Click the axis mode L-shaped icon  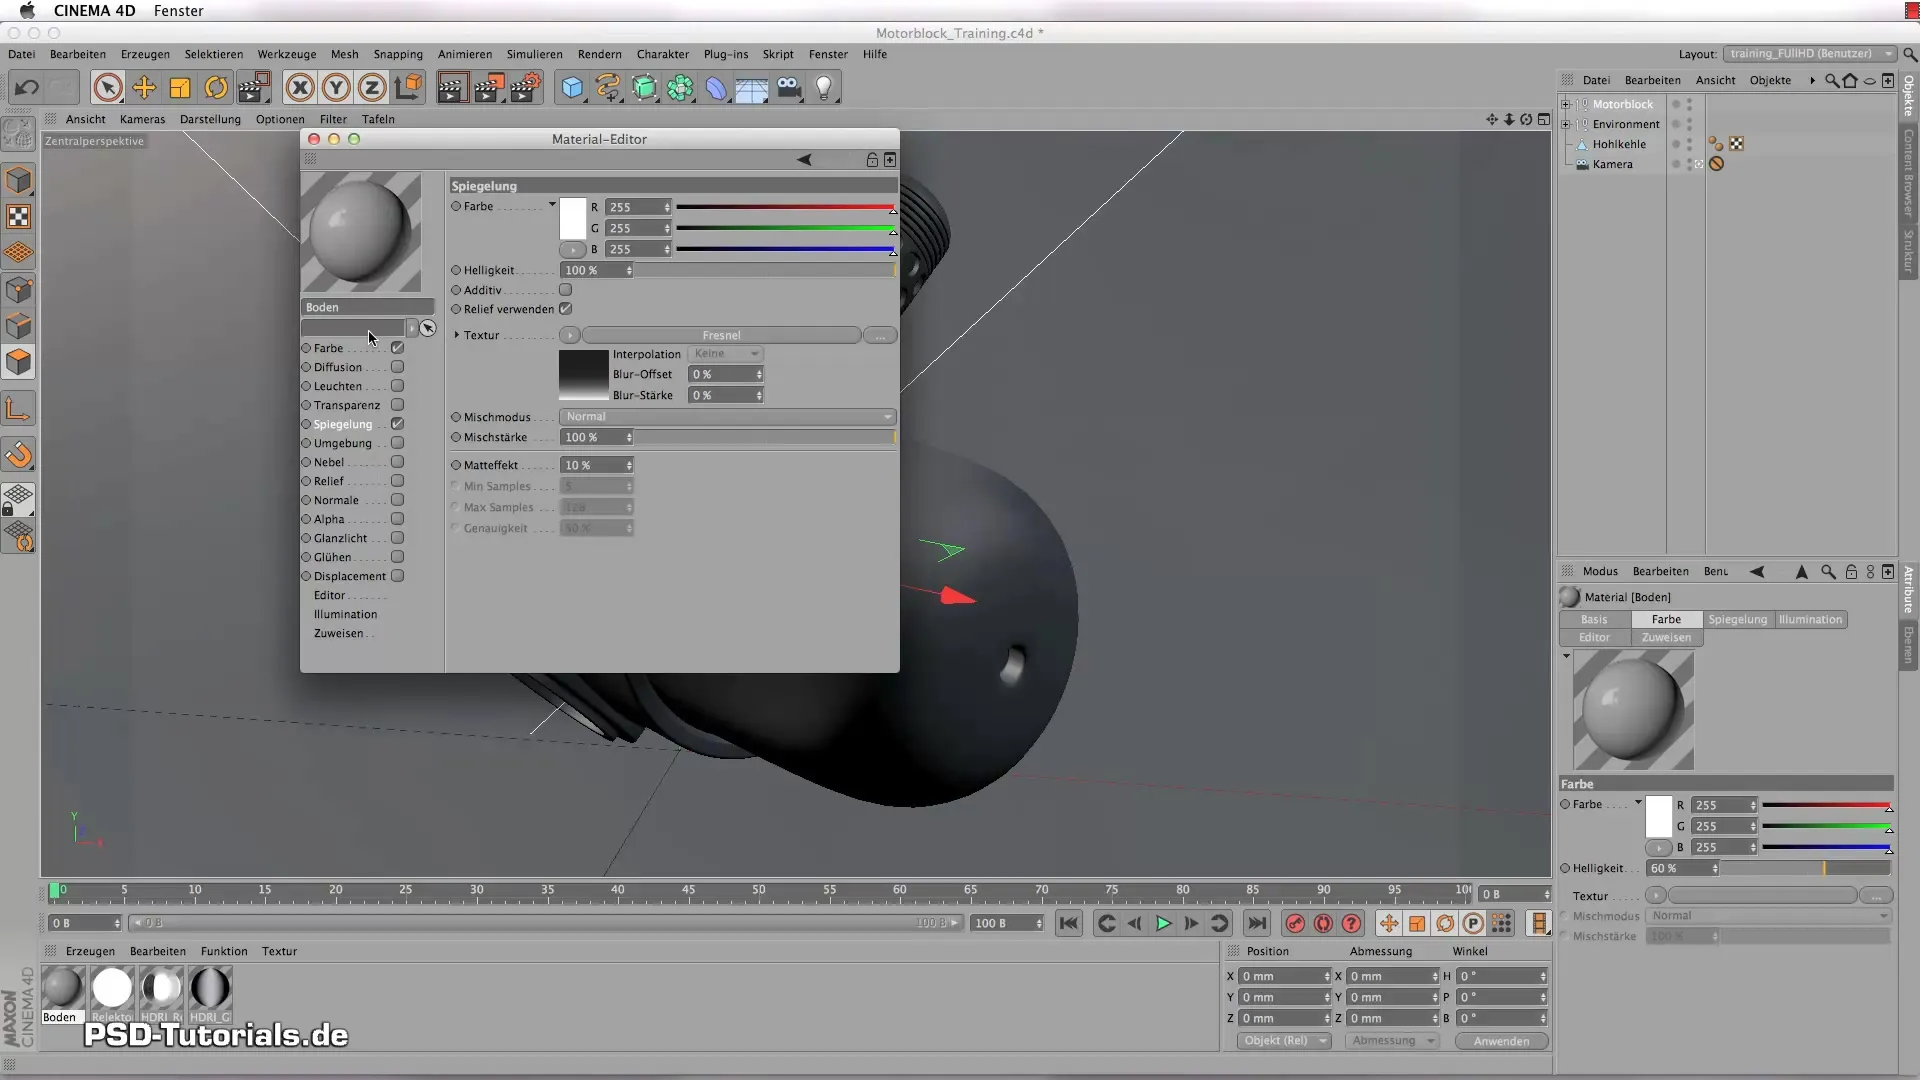click(19, 409)
